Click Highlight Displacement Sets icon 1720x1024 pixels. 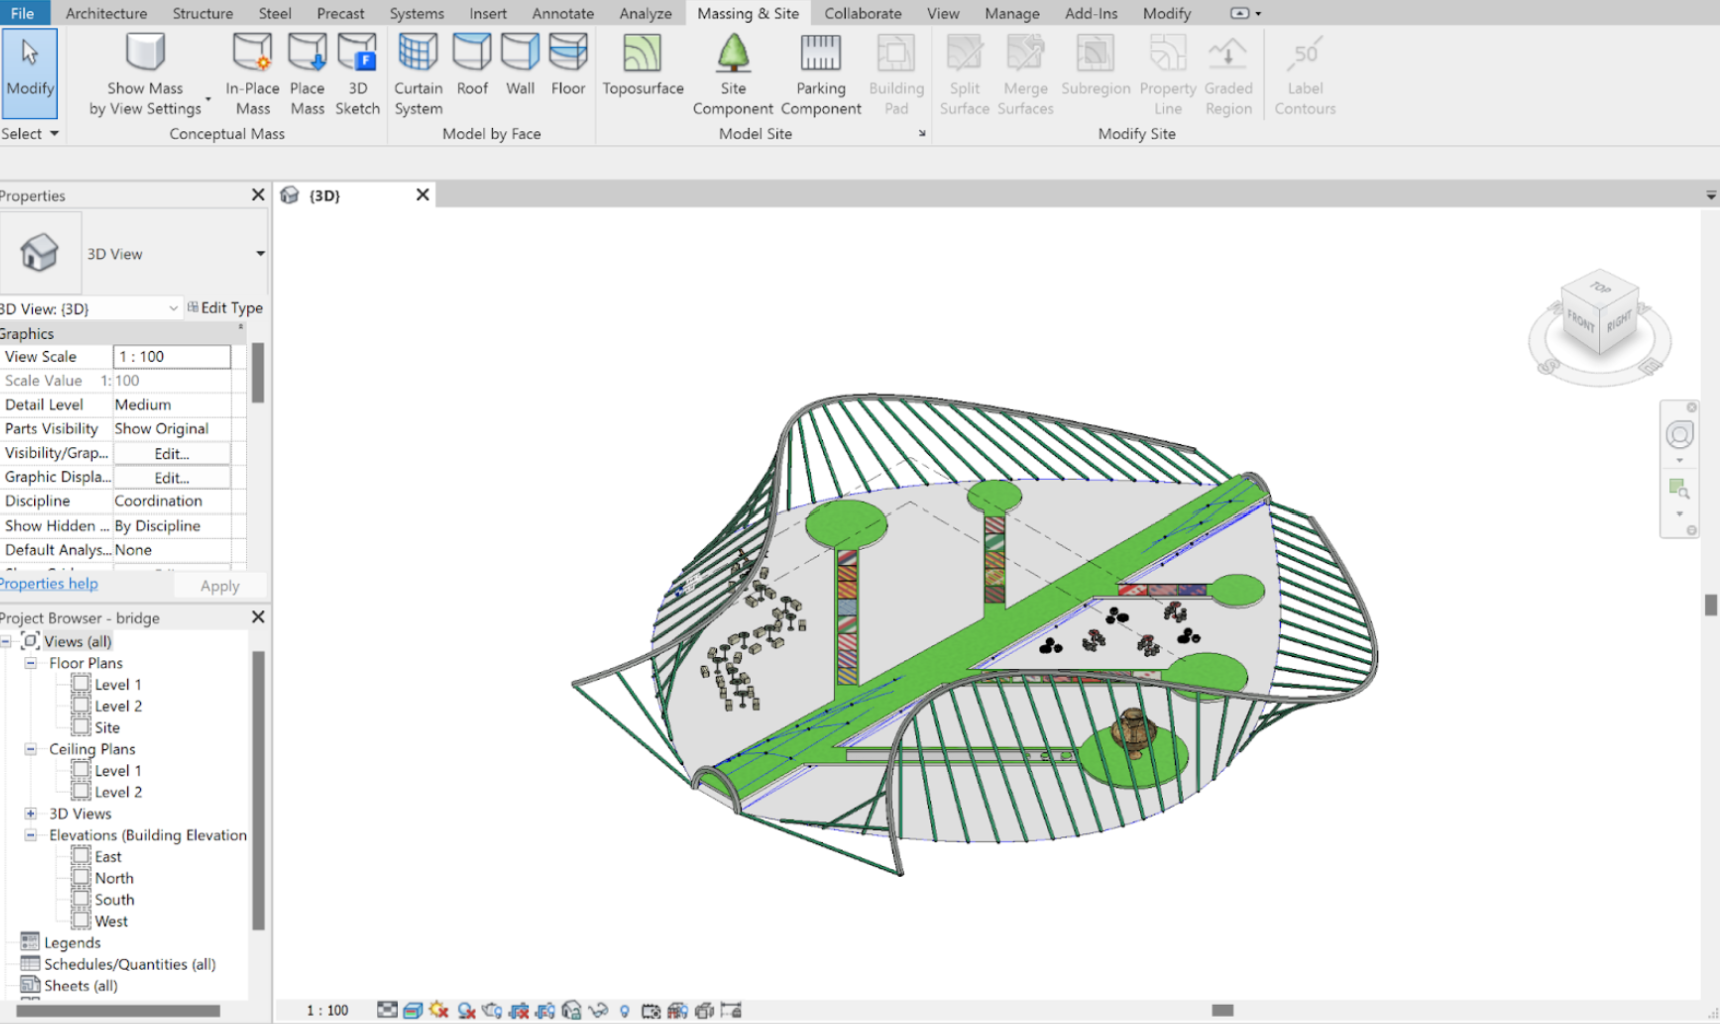tap(704, 1010)
